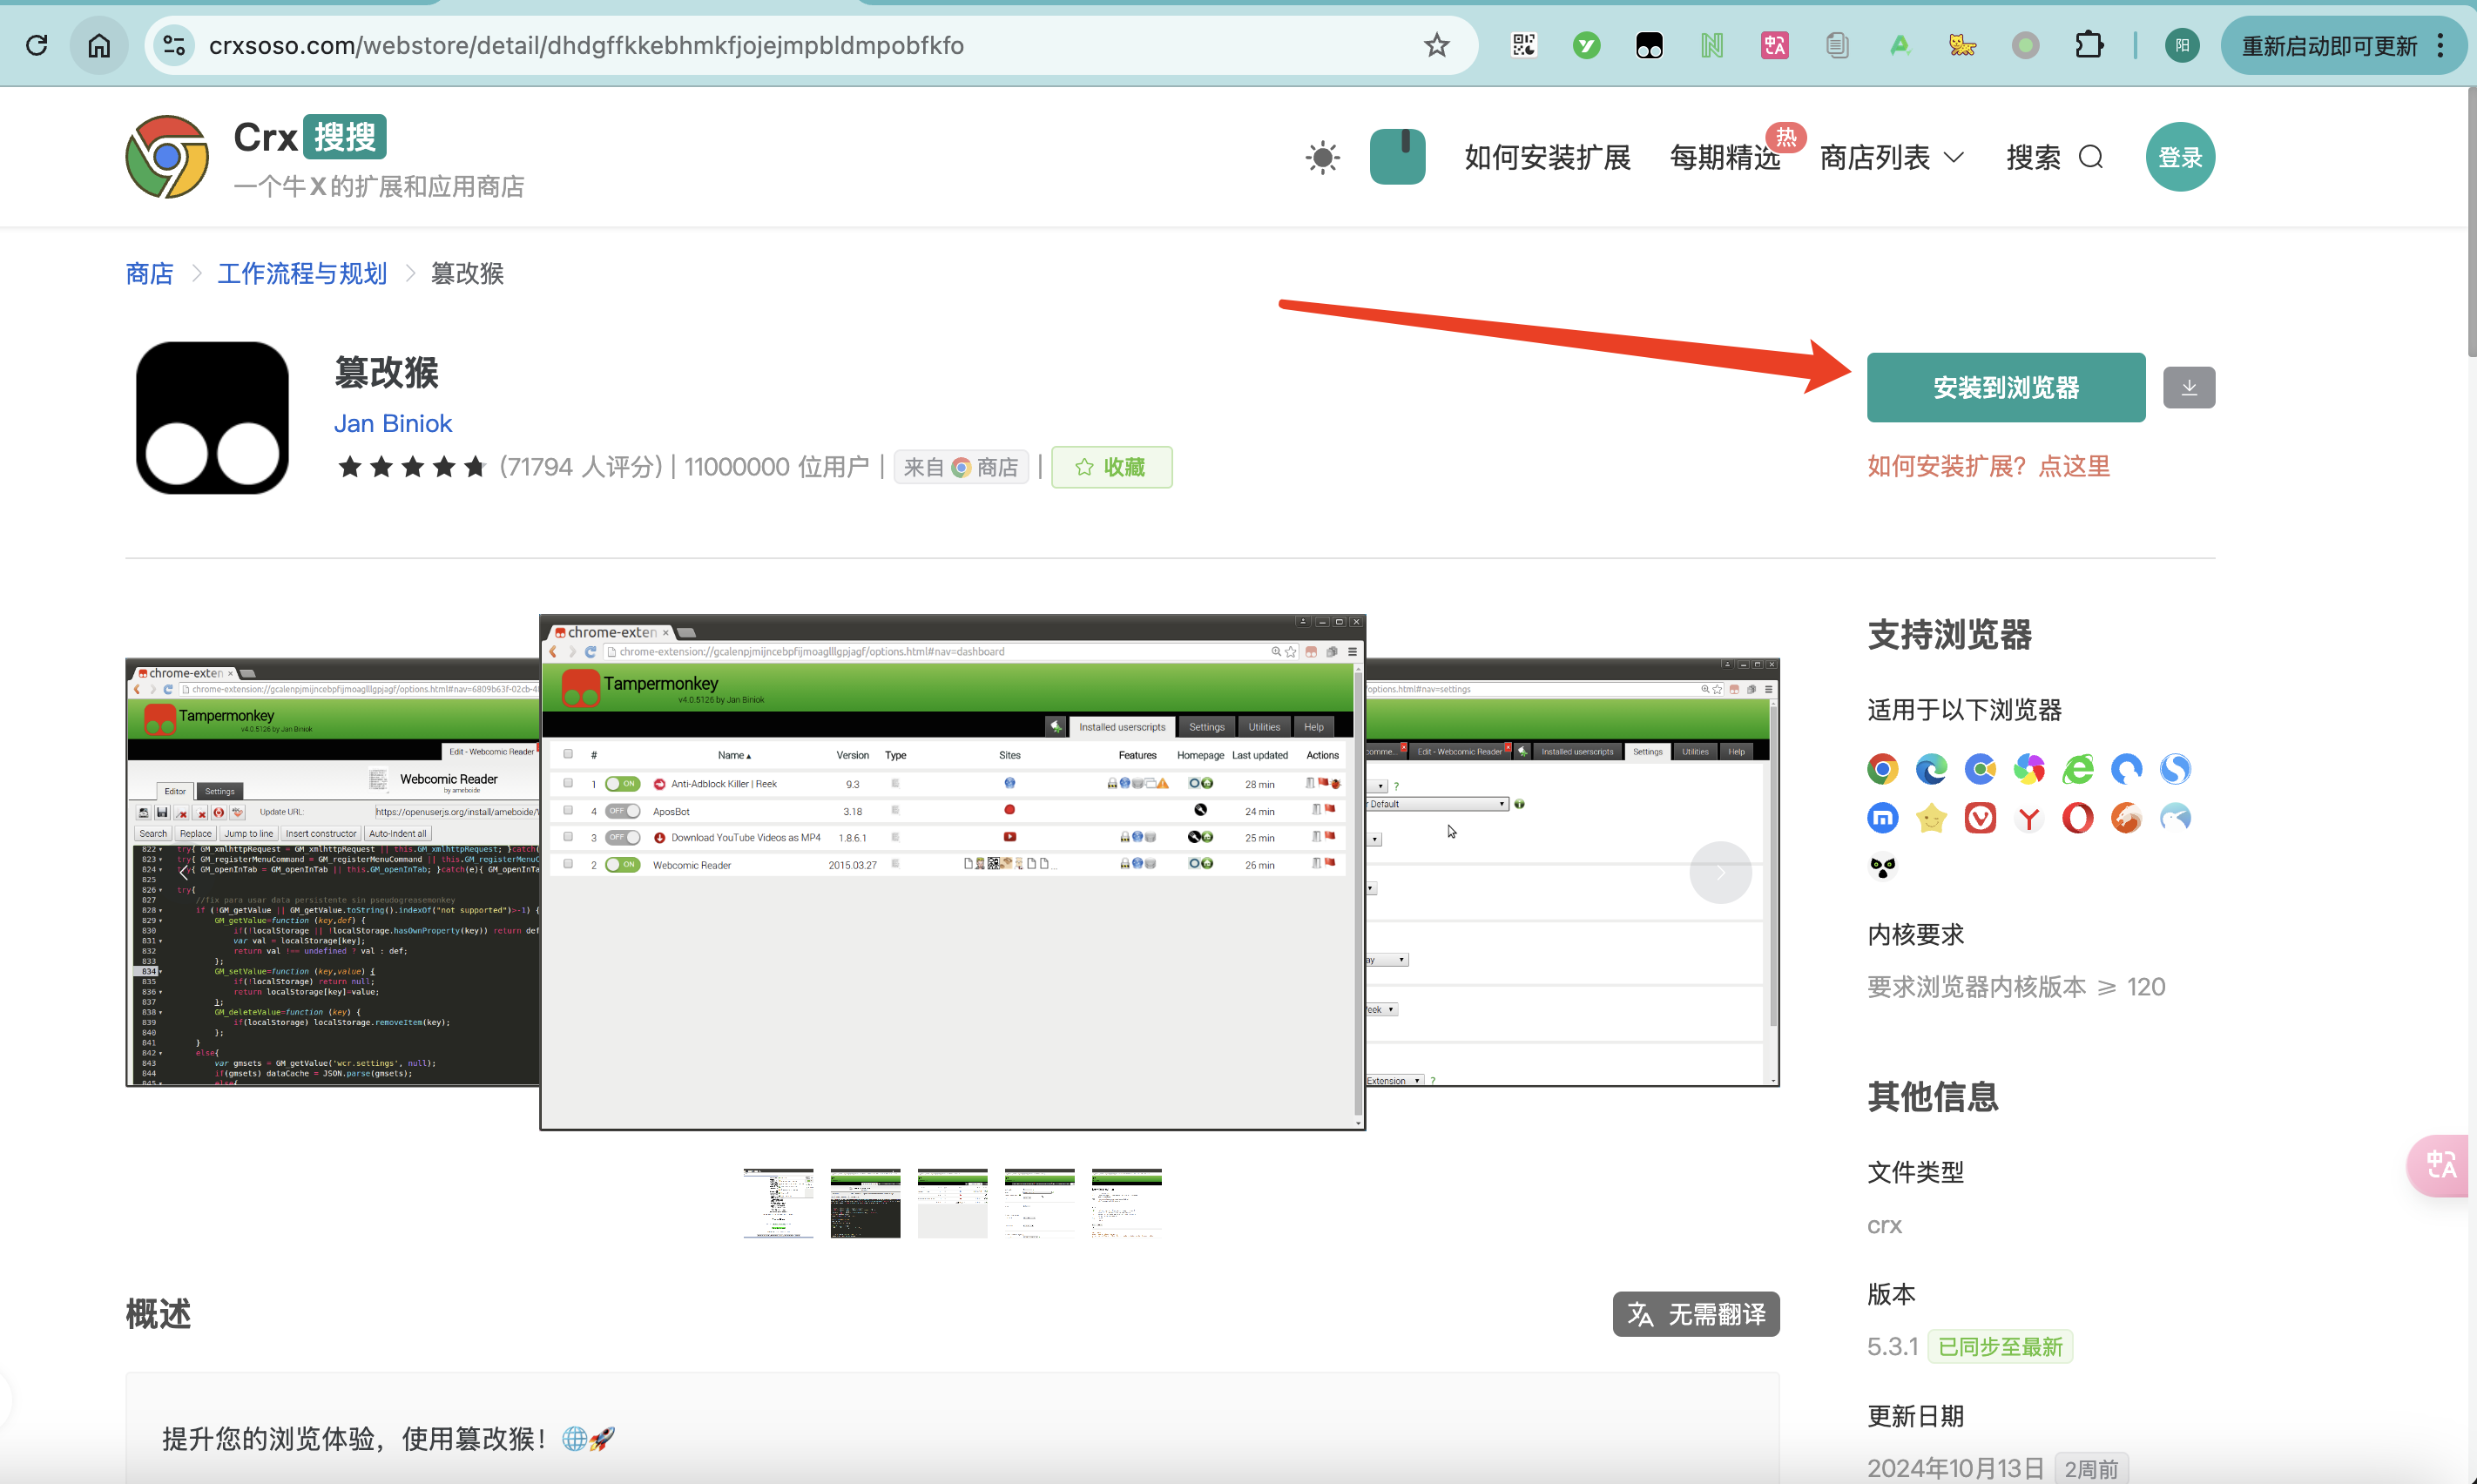
Task: Reload the page
Action: point(37,45)
